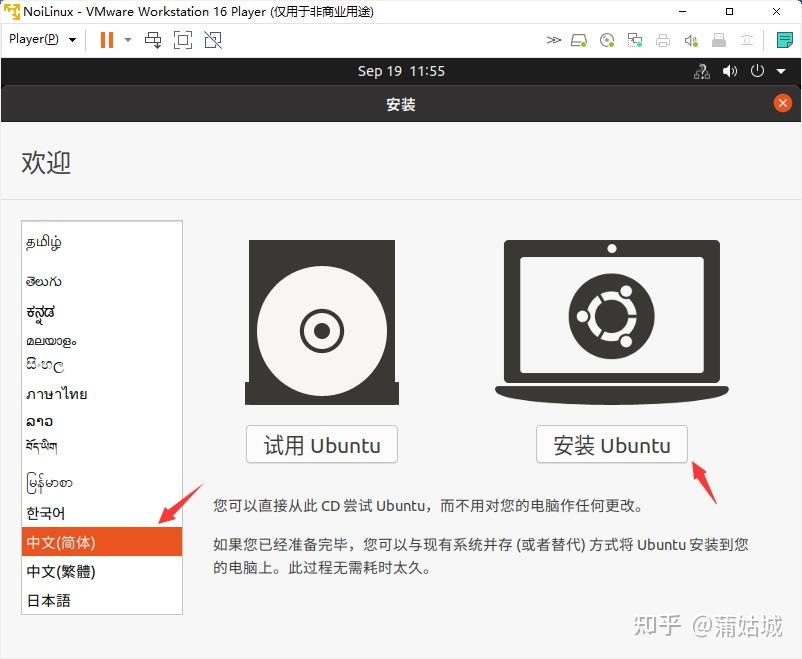Click the virtual network adapter device icon

click(x=634, y=40)
